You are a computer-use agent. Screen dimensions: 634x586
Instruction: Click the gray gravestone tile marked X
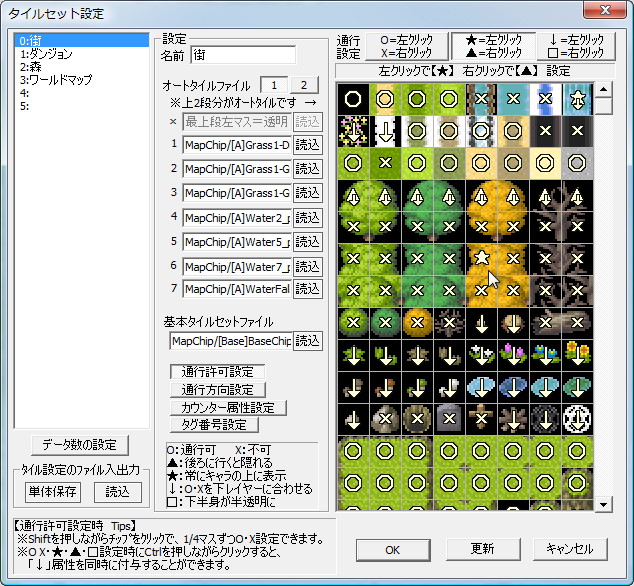[449, 419]
